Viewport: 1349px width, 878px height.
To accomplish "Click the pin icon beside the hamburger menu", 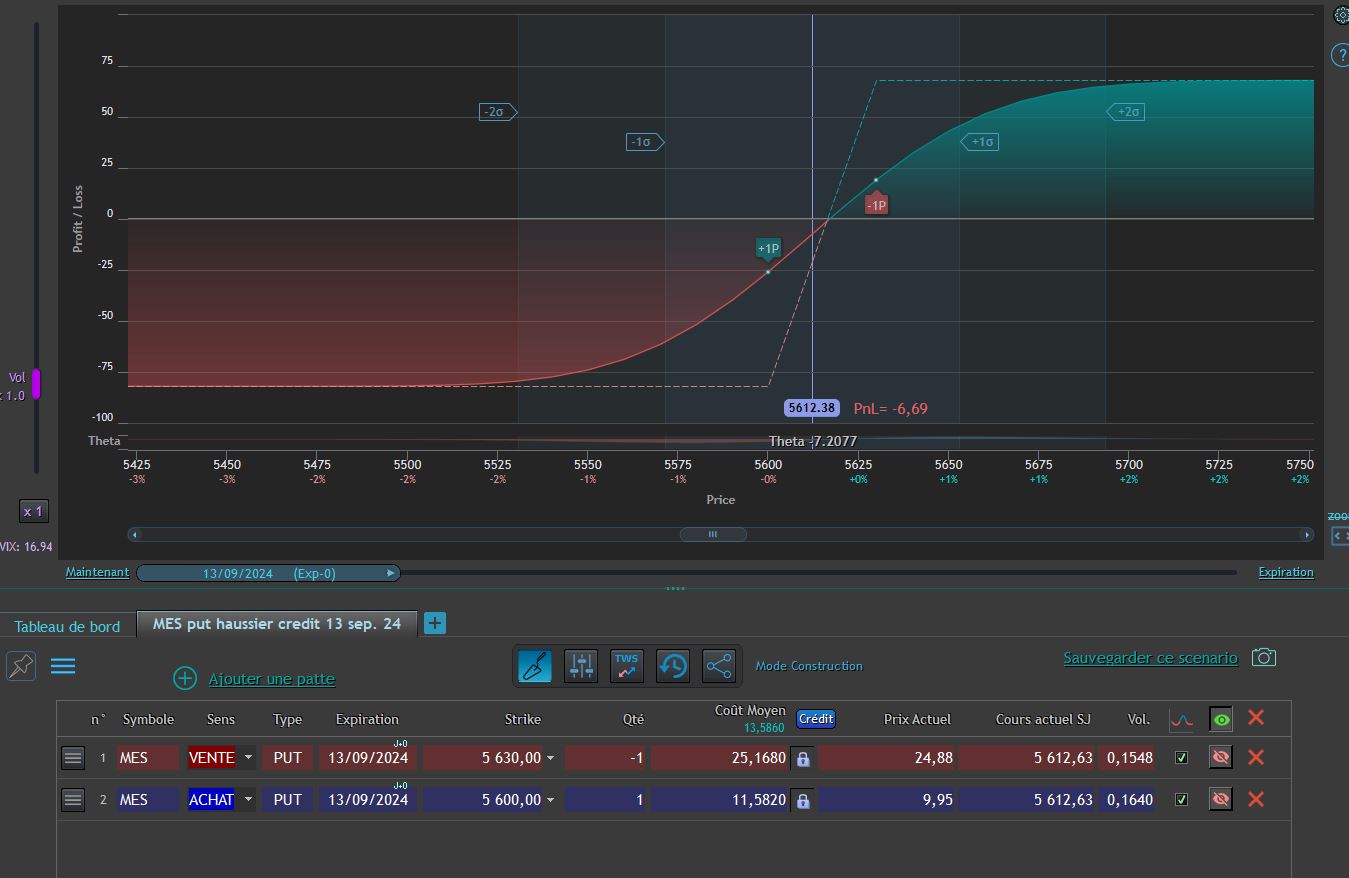I will point(21,666).
